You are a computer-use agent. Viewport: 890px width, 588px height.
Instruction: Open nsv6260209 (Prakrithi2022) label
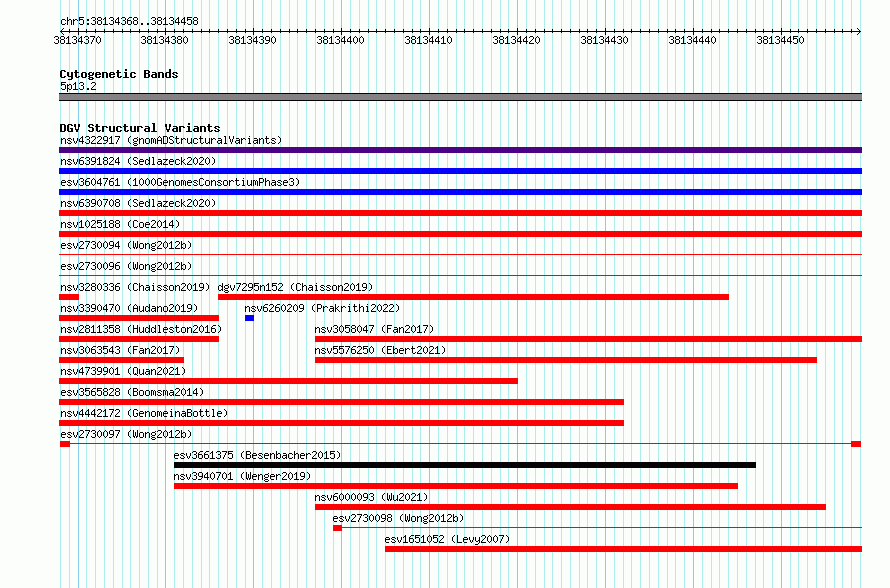coord(322,308)
